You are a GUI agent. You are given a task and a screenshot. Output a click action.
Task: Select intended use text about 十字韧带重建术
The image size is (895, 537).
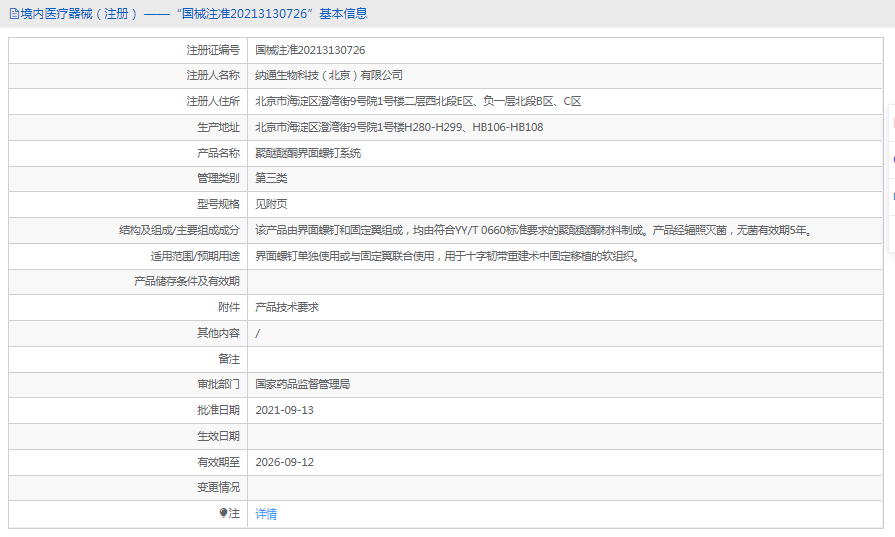[448, 256]
